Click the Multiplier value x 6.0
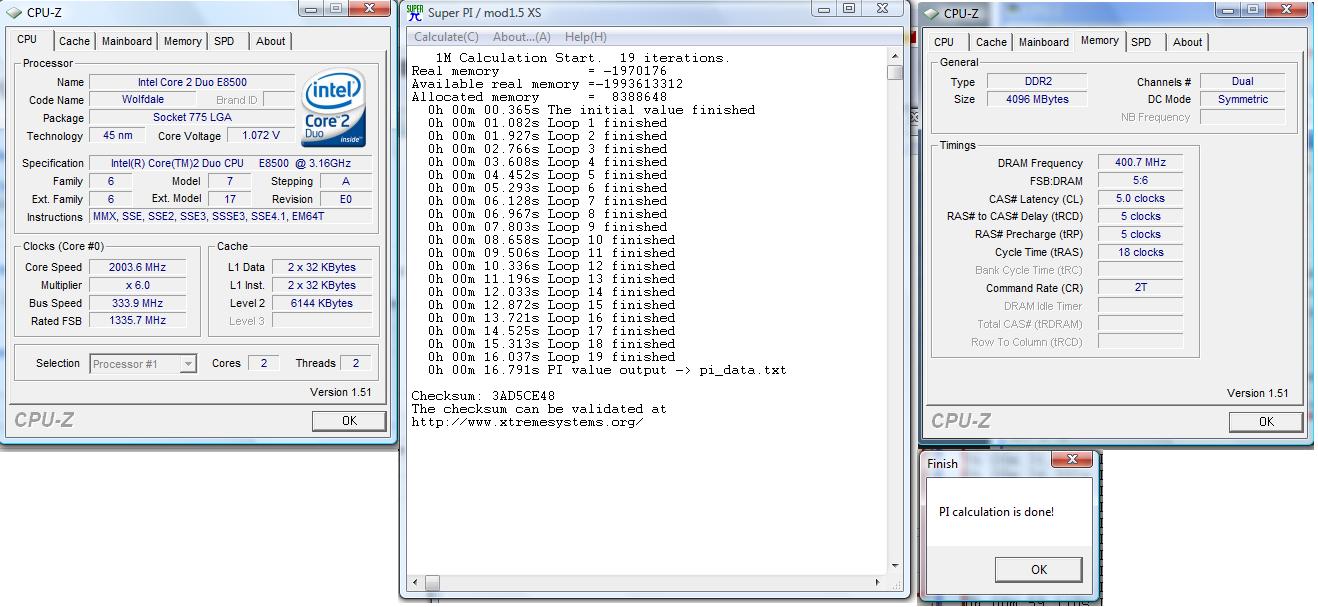Viewport: 1318px width, 607px height. coord(138,285)
